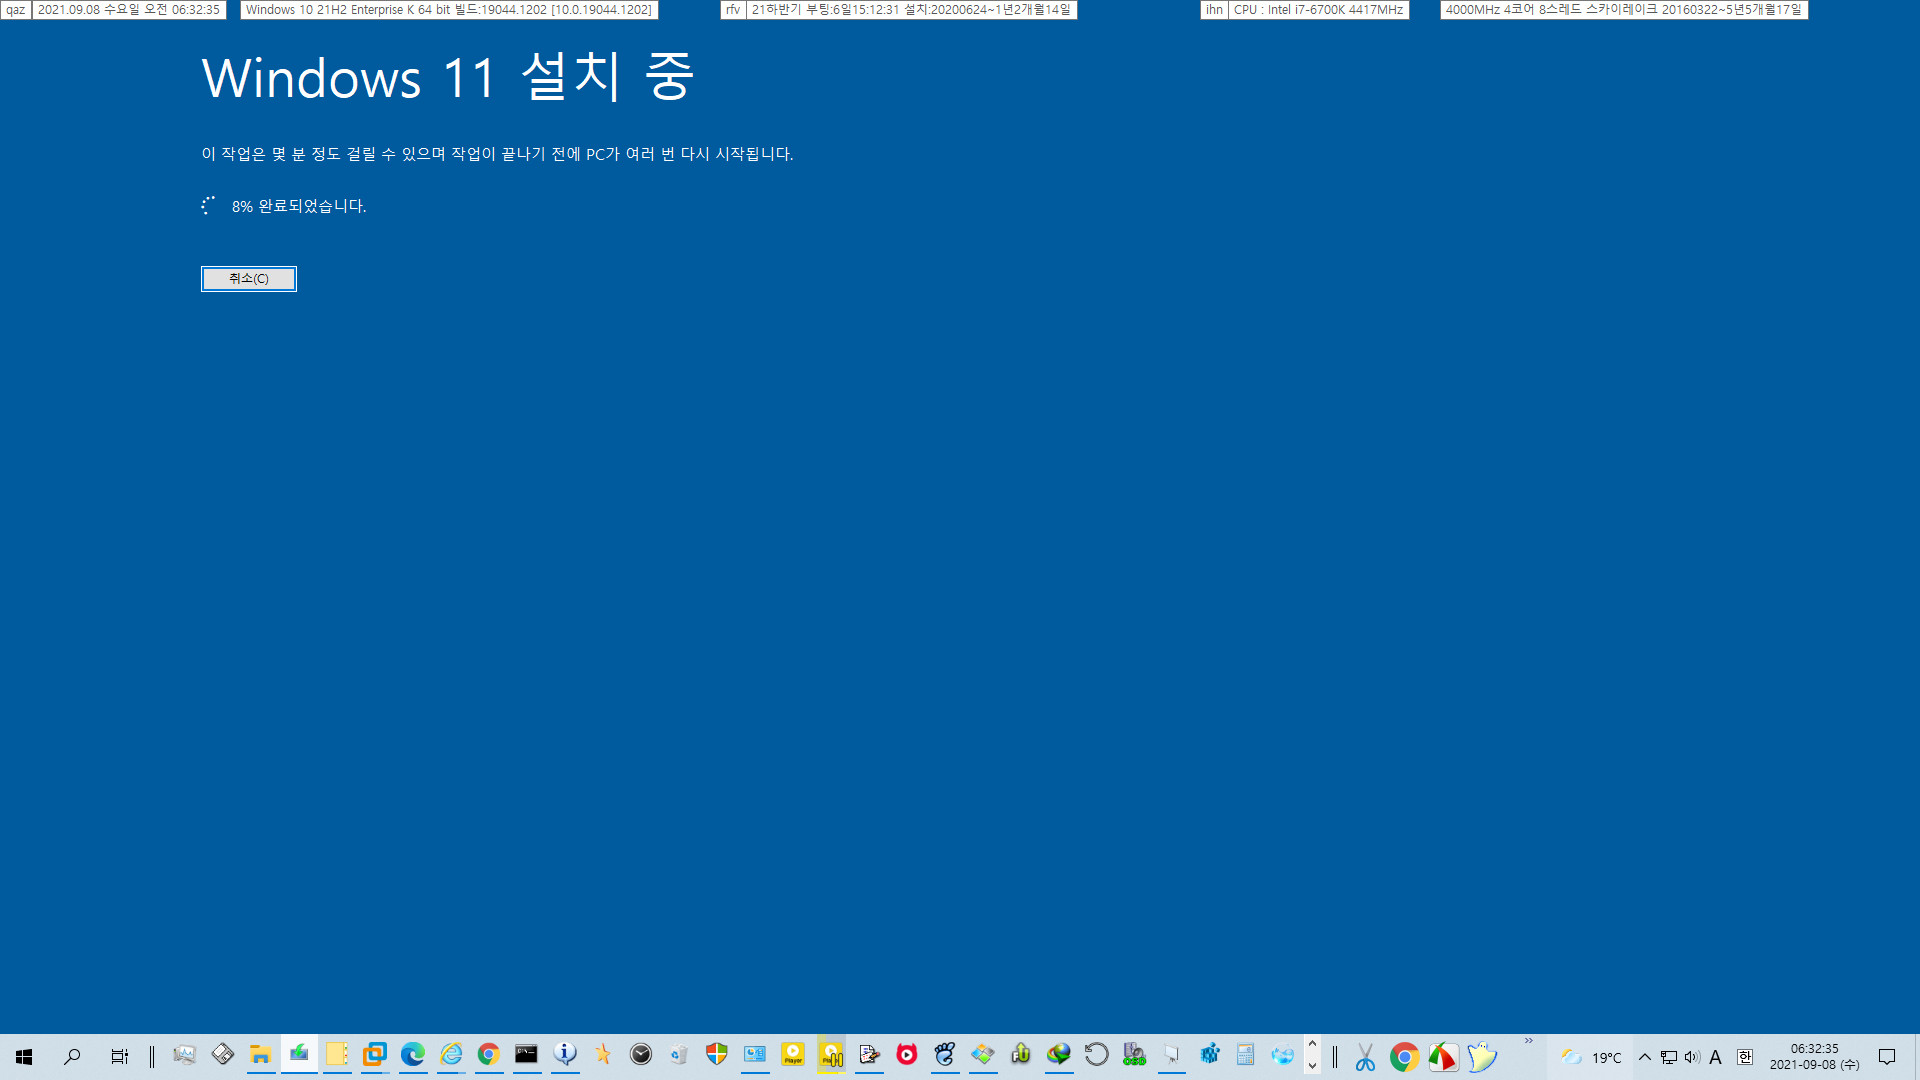Click the boot time uptime info label
The width and height of the screenshot is (1920, 1080).
pos(911,10)
